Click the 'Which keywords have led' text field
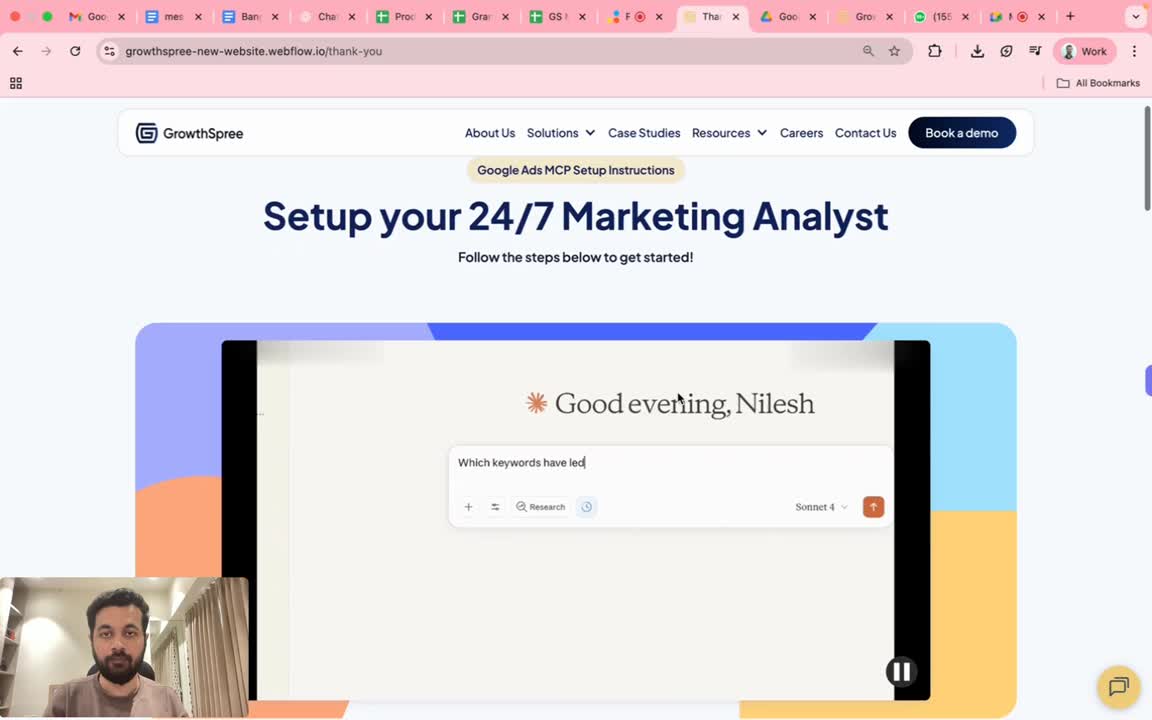1152x720 pixels. (x=670, y=463)
